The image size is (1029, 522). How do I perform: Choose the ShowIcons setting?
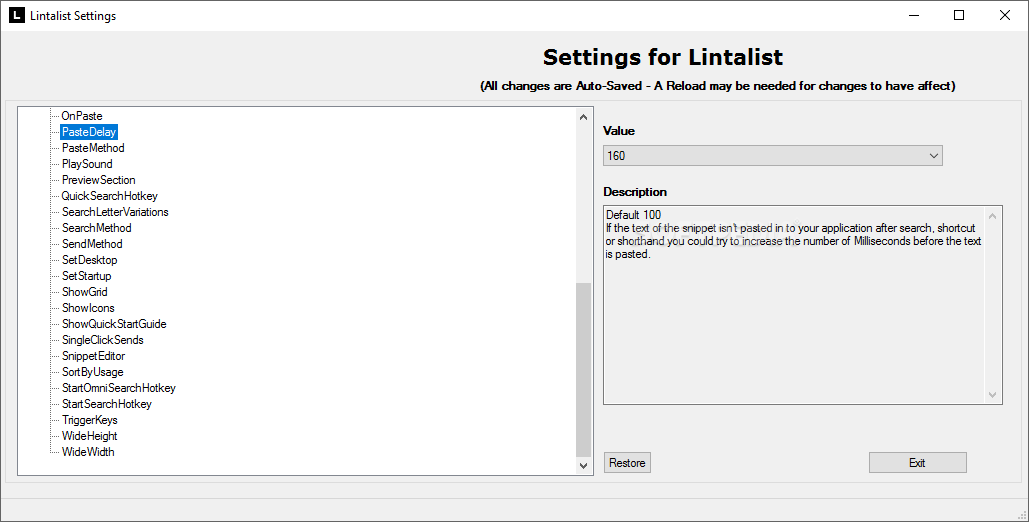click(x=88, y=307)
